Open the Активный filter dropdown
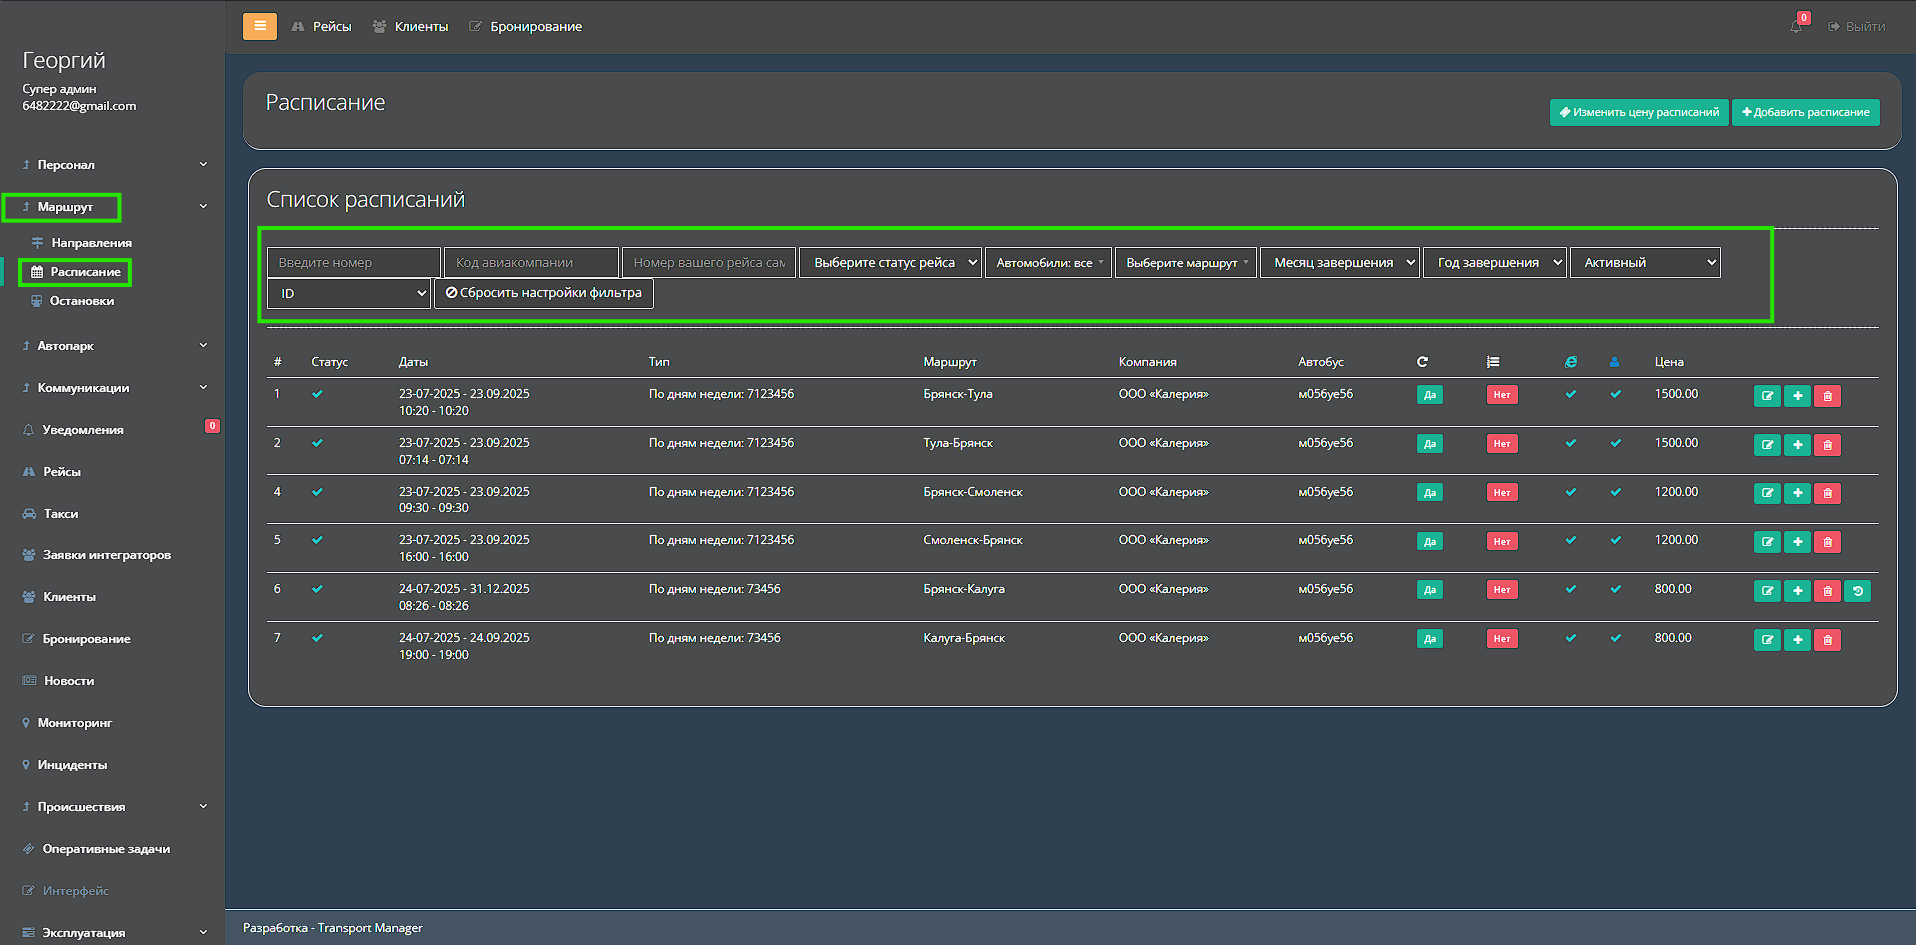 pos(1644,262)
